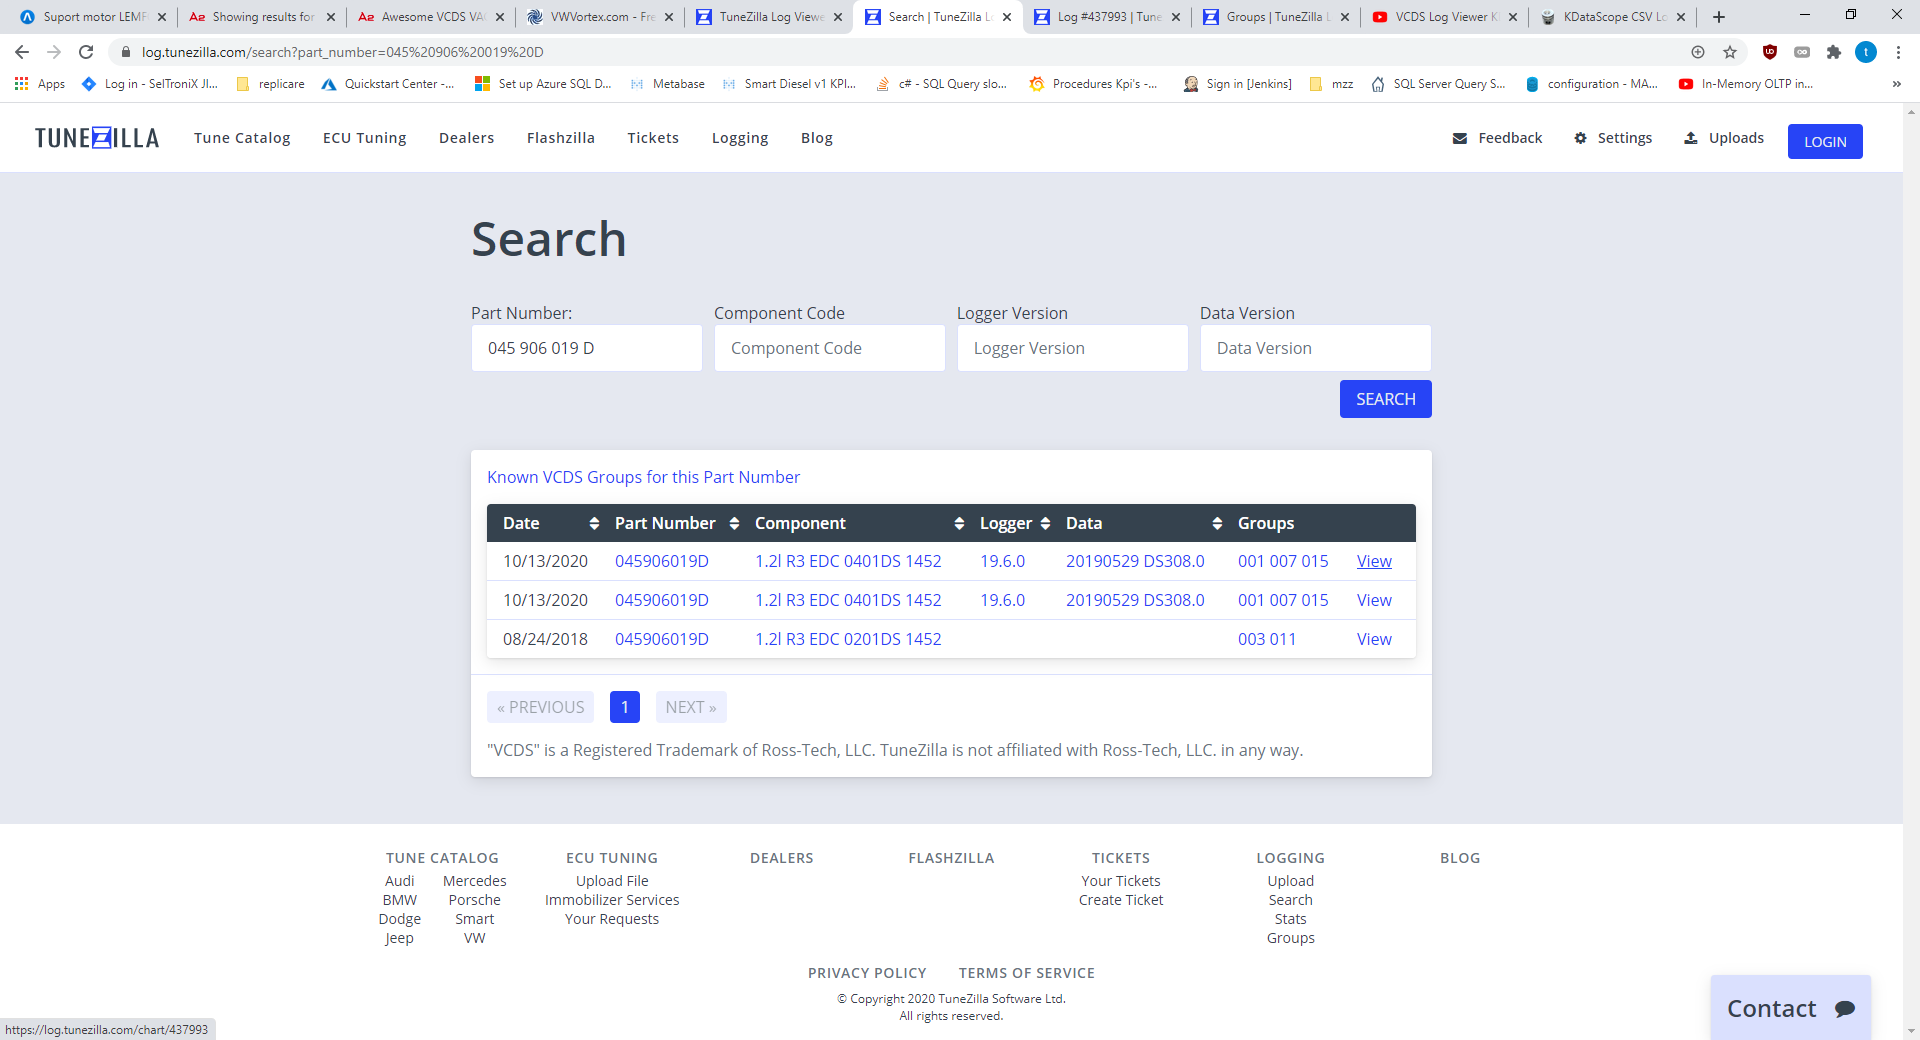Open footer Immobilizer Services link
This screenshot has width=1920, height=1040.
[612, 900]
